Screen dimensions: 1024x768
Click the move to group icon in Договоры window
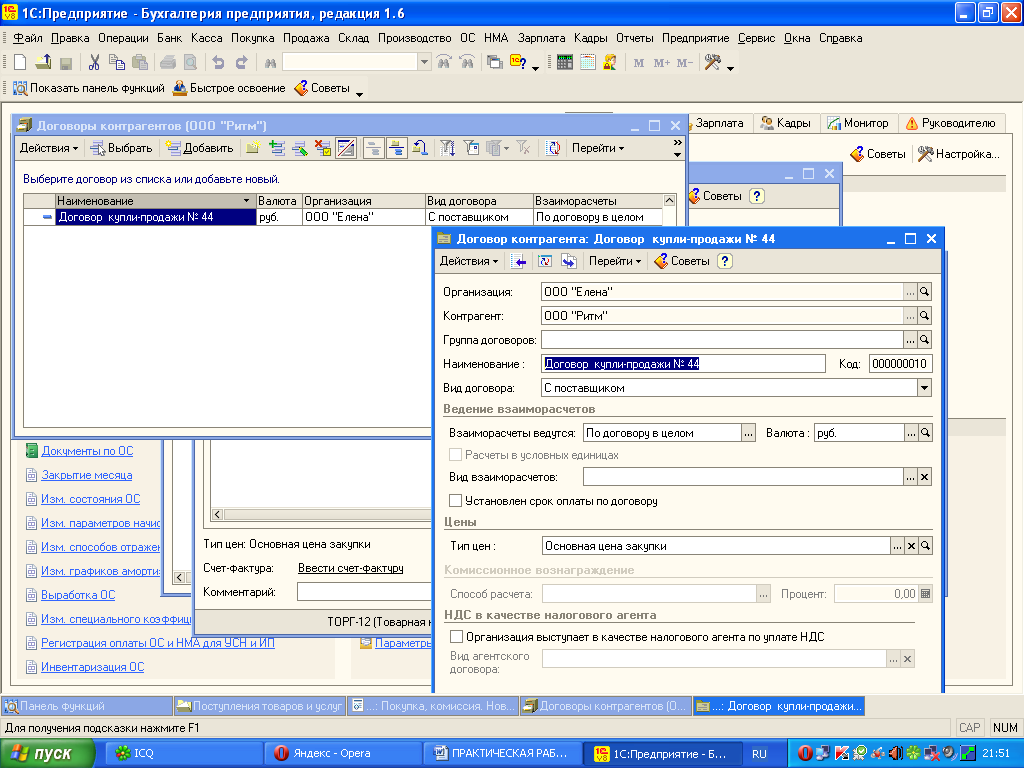coord(420,148)
